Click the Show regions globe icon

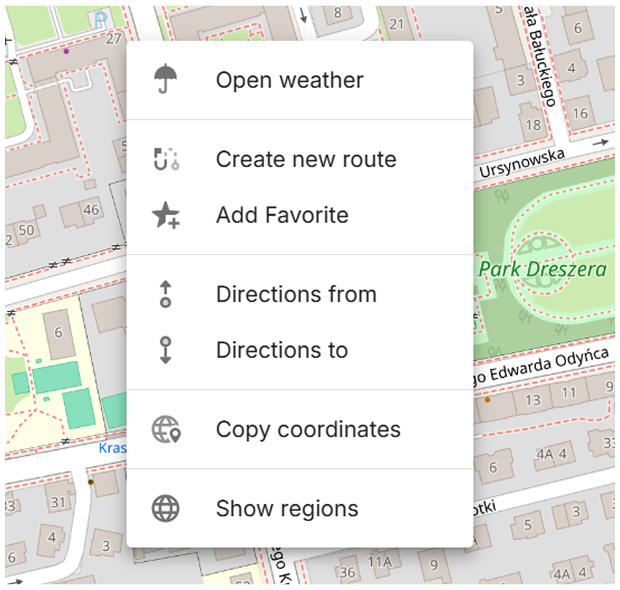point(166,508)
